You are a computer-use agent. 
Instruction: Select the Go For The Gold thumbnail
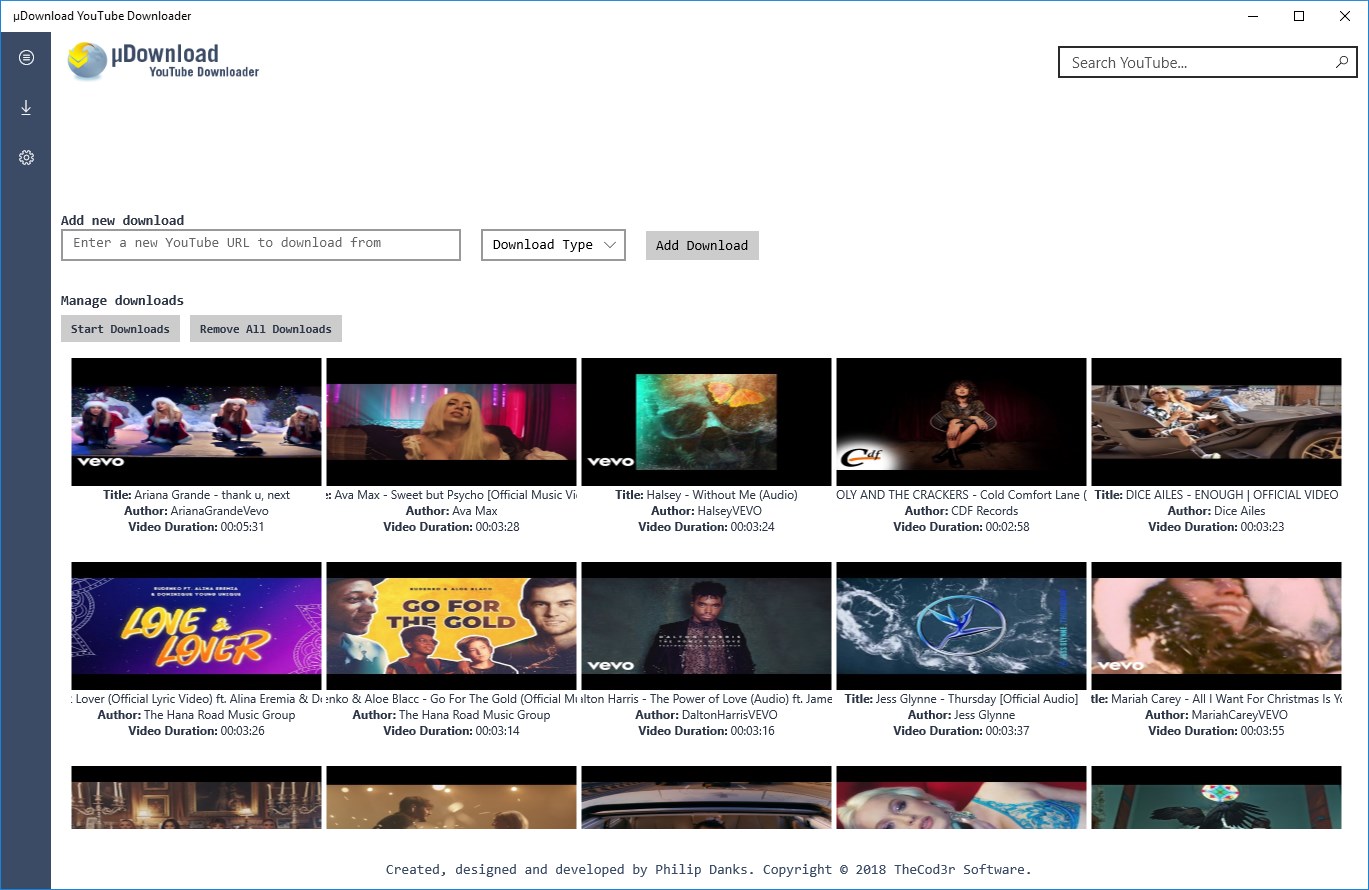tap(451, 626)
